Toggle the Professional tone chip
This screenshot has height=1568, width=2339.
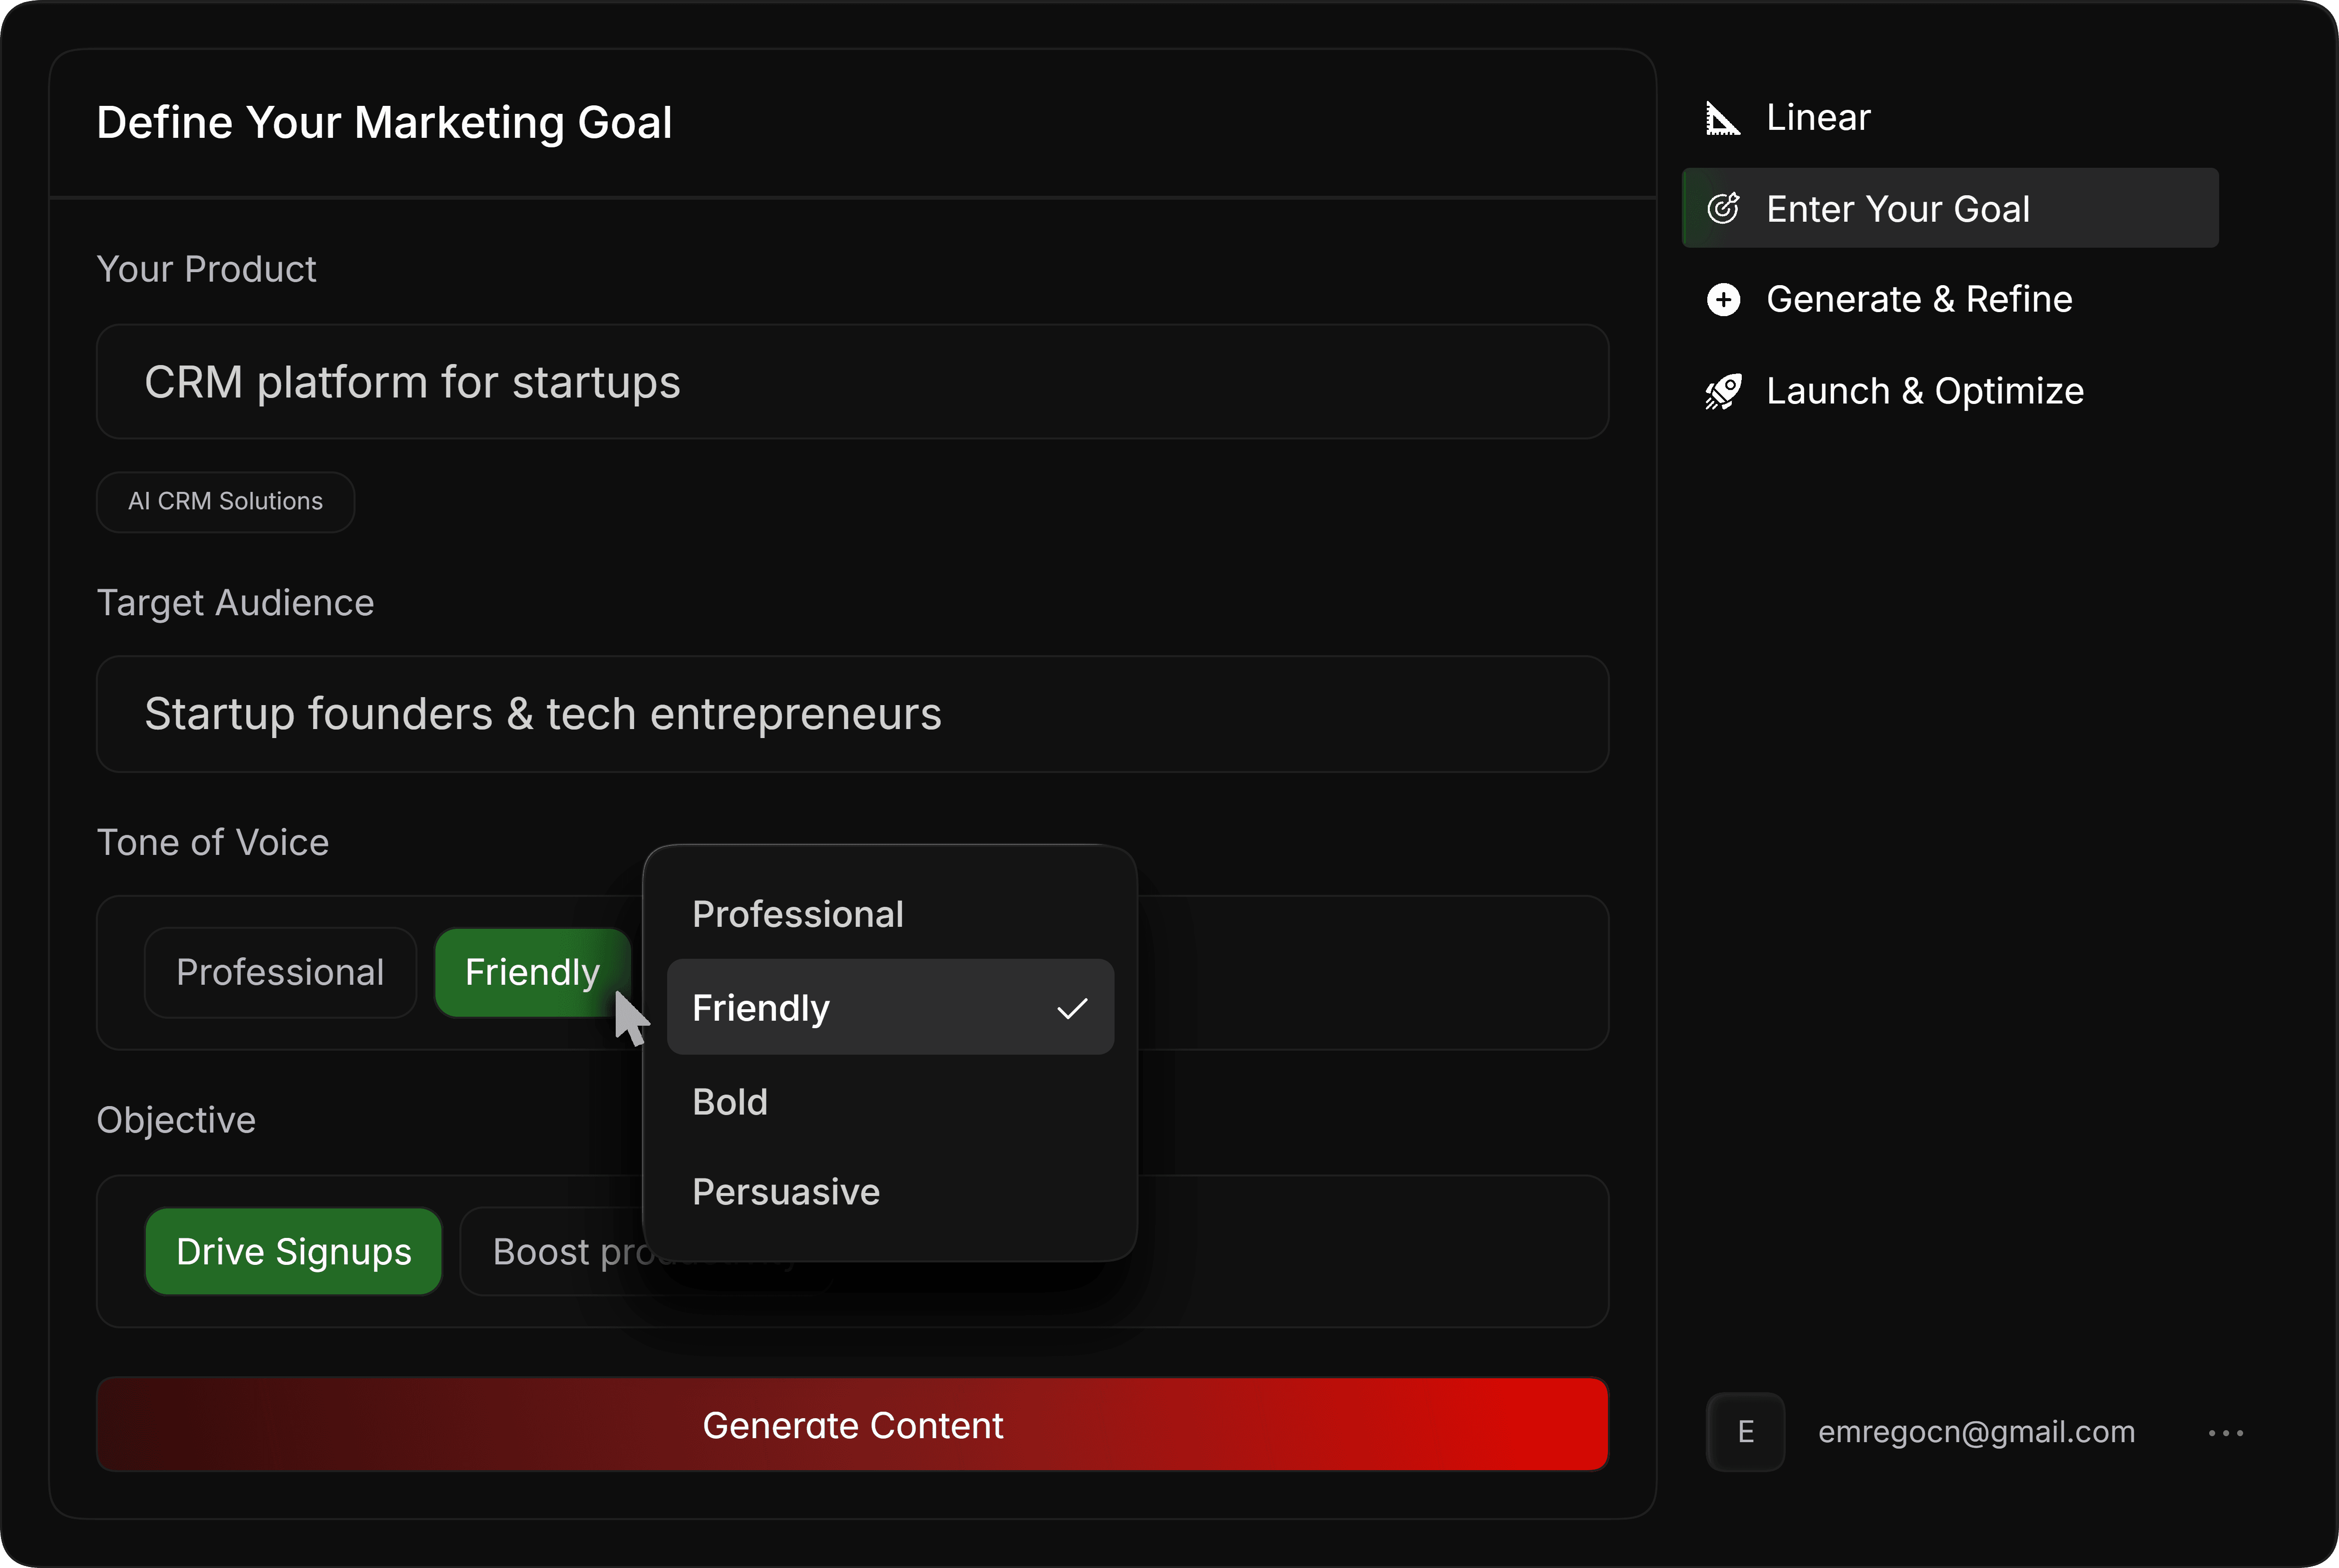tap(280, 972)
